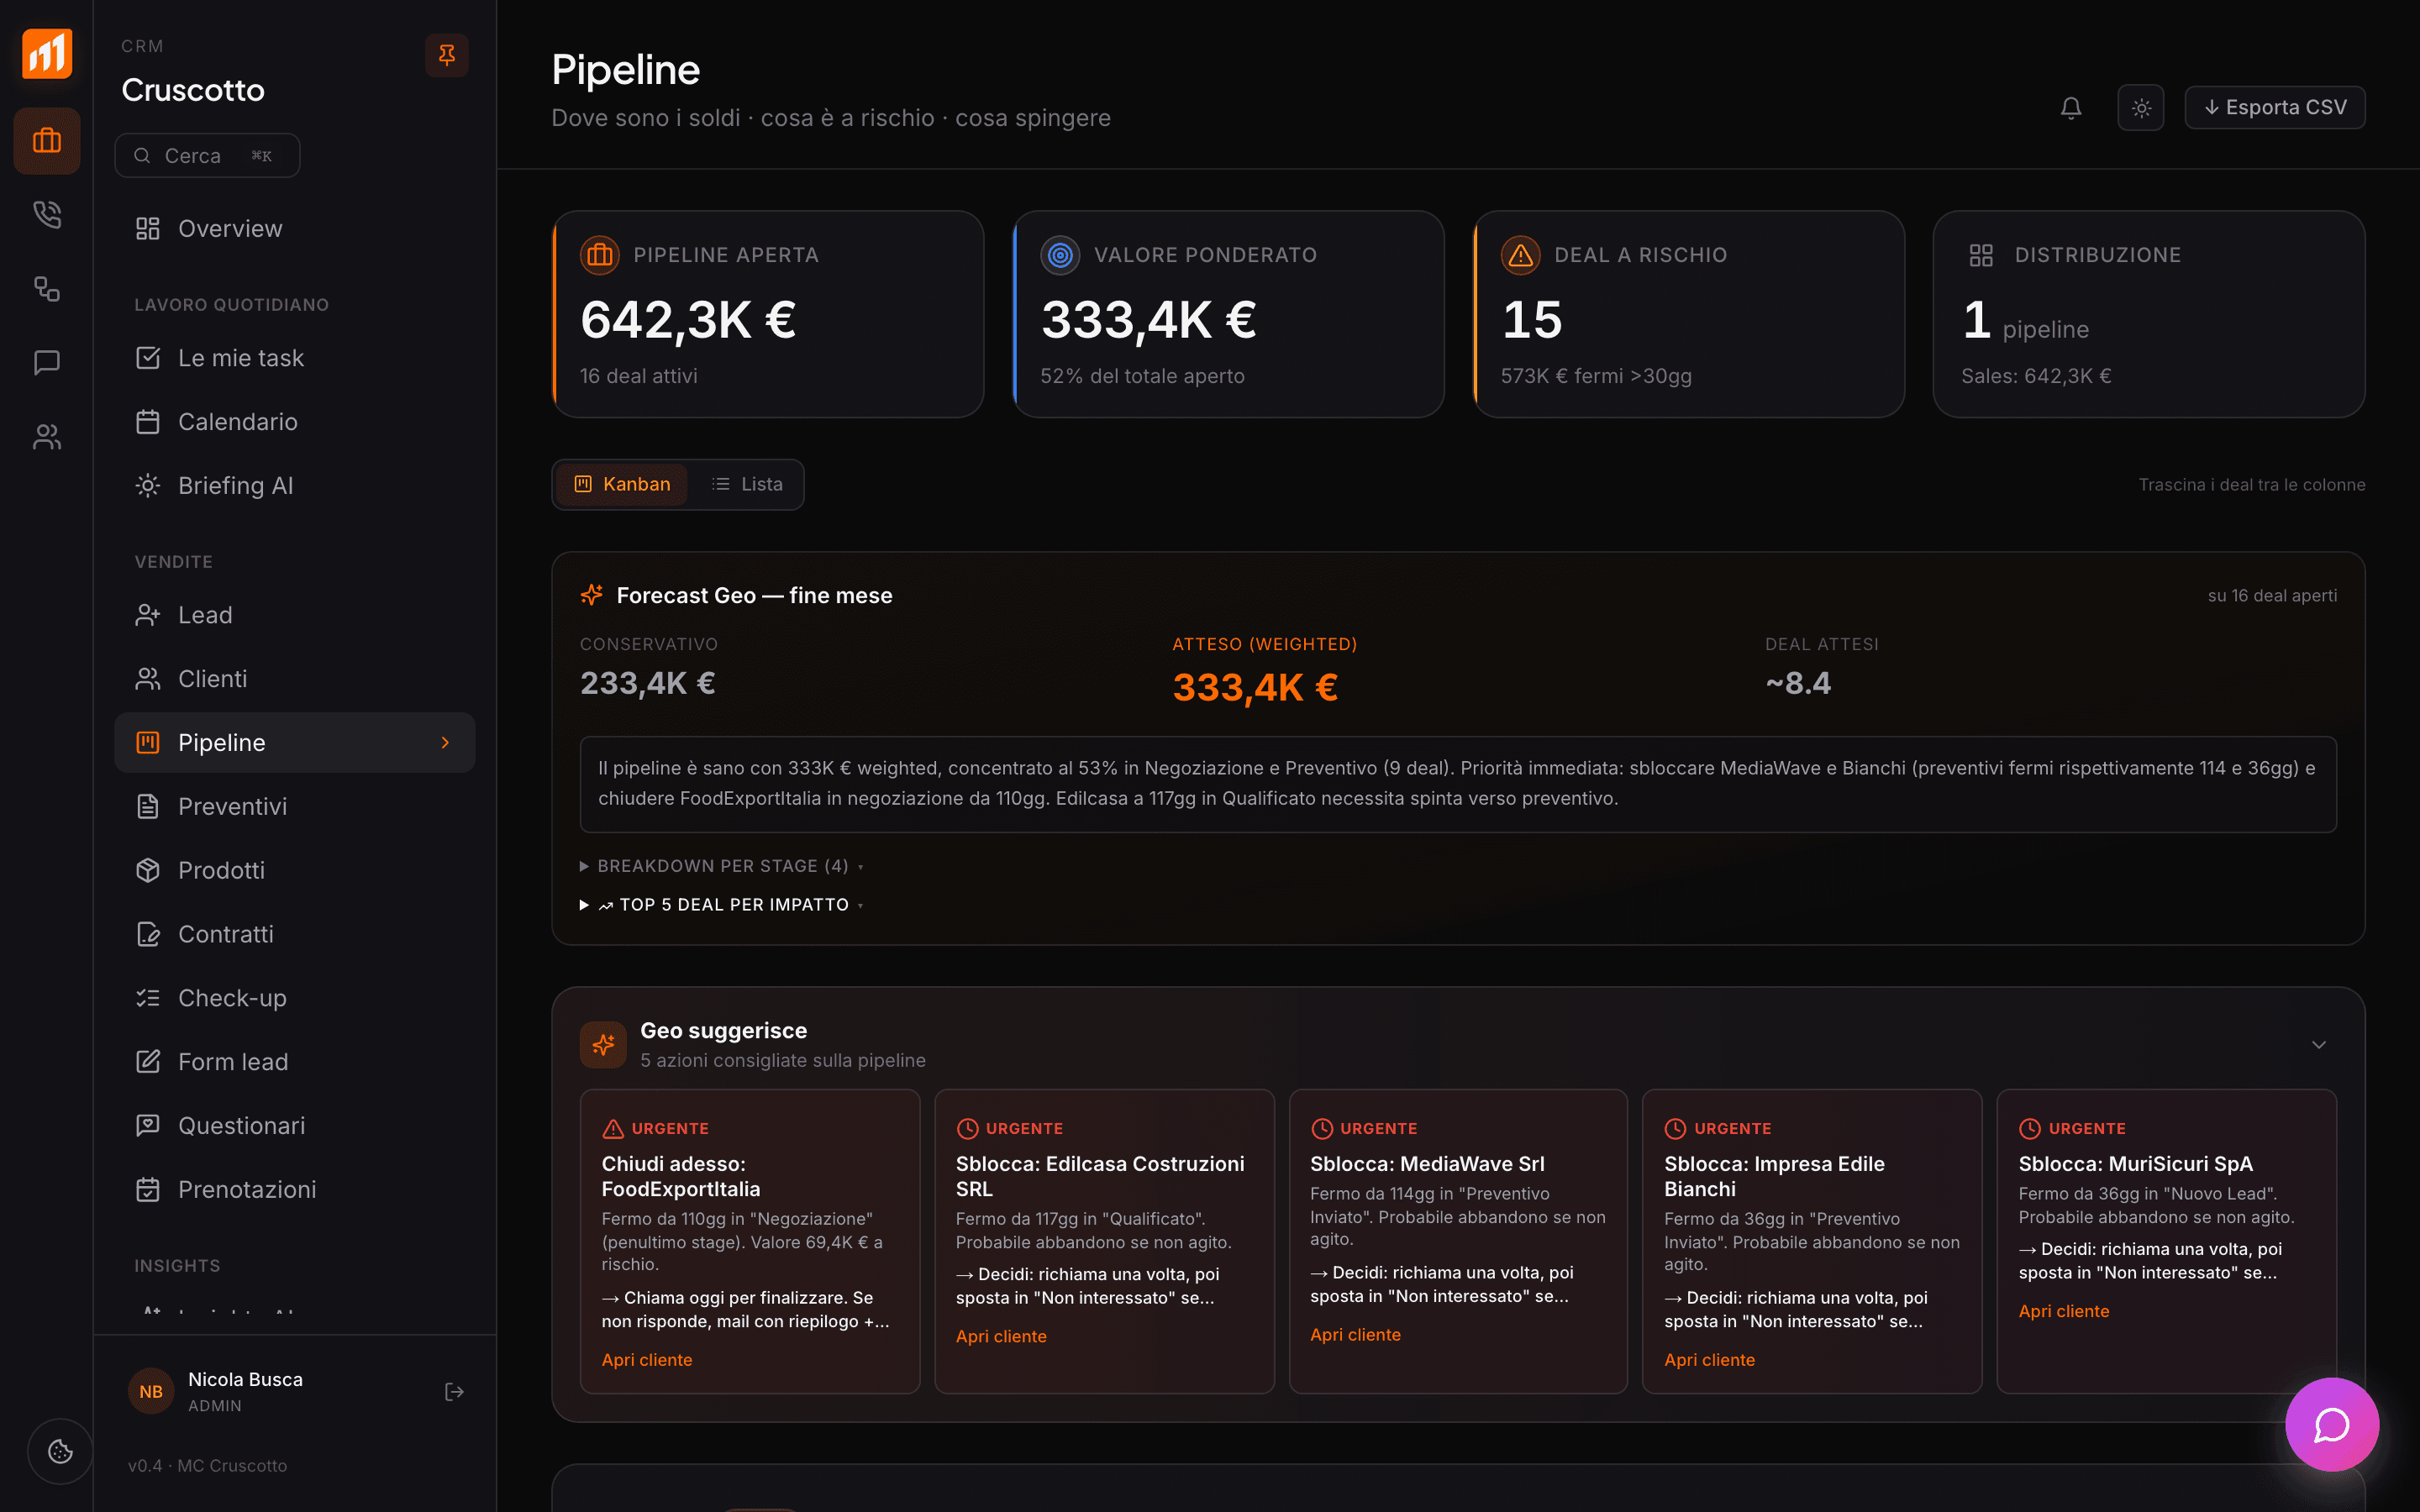Click the Valore Ponderato target icon
Screen dimensions: 2420x1512
[x=1060, y=256]
